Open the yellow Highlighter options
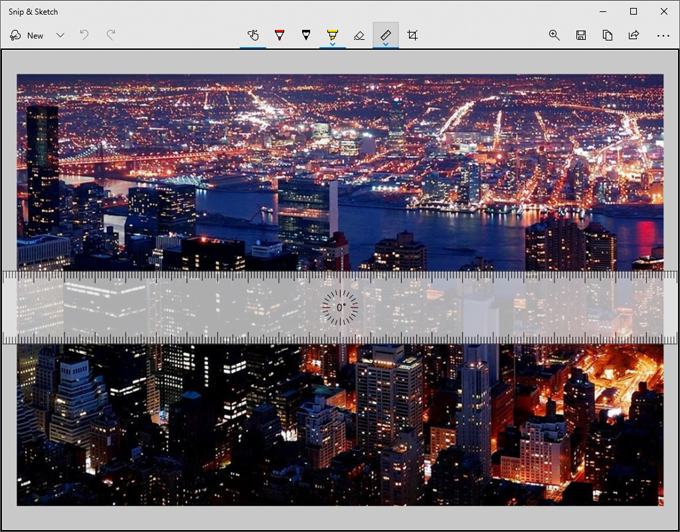Viewport: 680px width, 532px height. click(332, 36)
